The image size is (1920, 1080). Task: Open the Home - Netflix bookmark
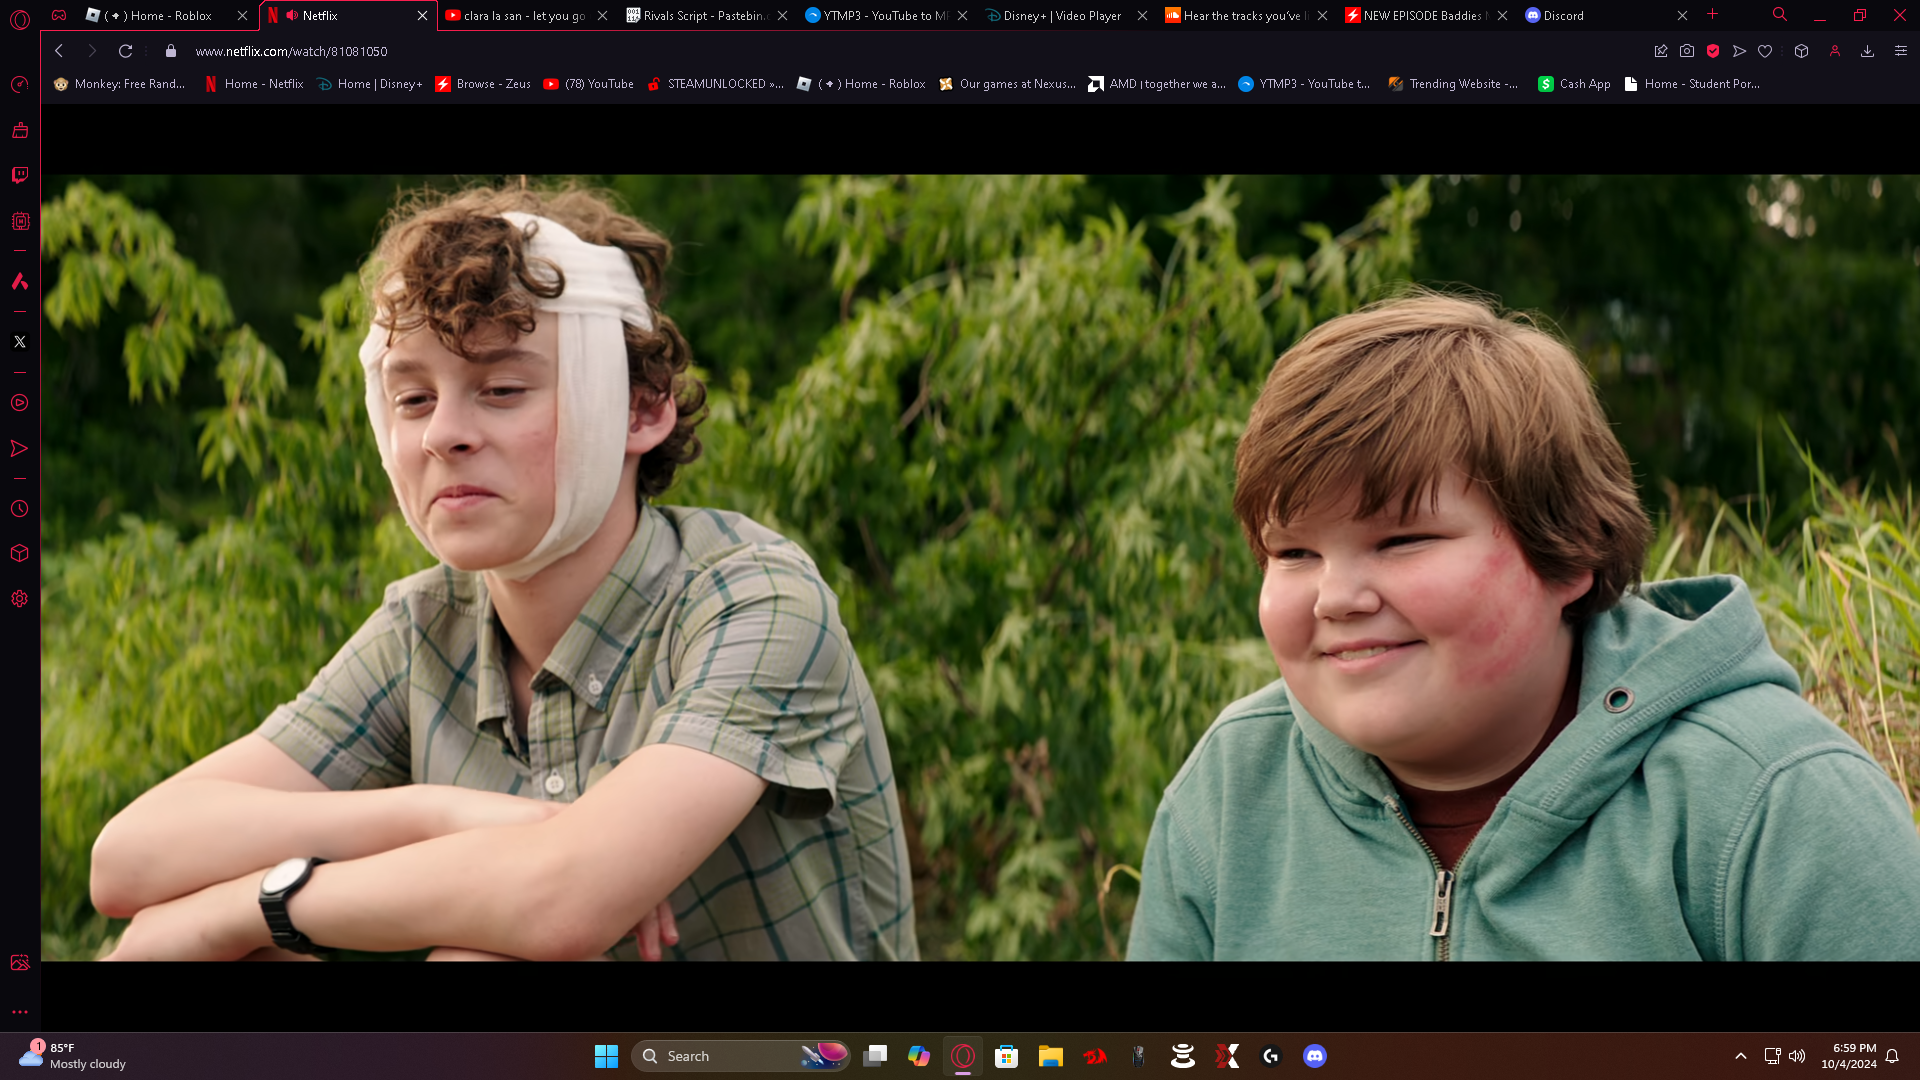coord(254,84)
